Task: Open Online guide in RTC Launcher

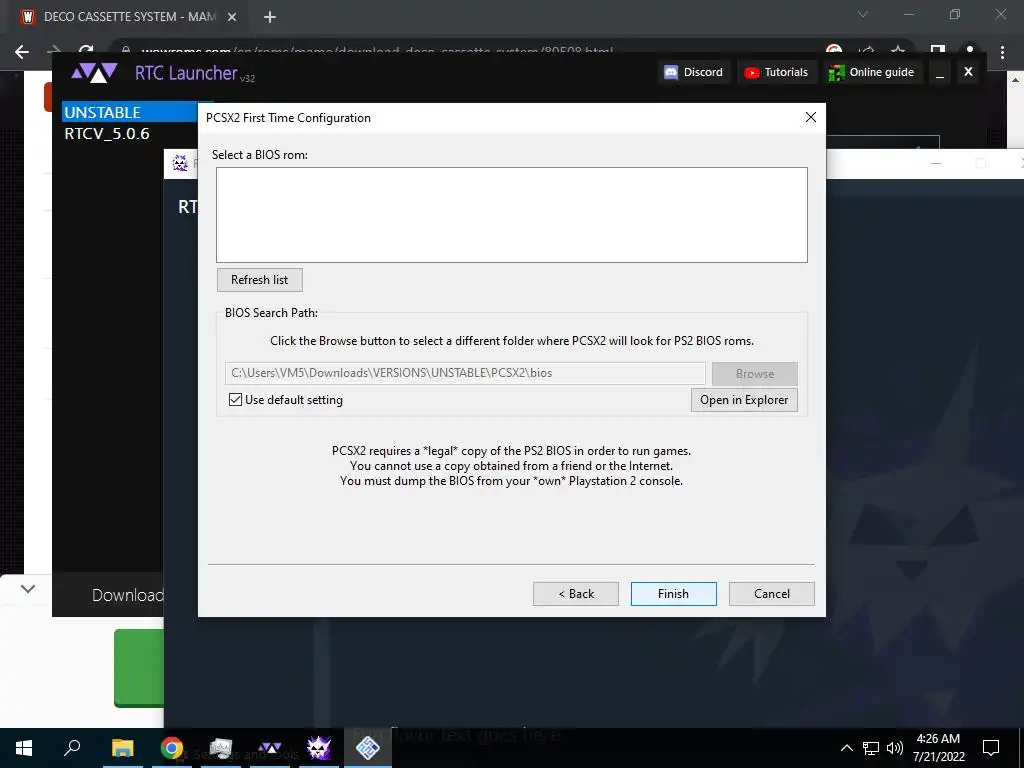Action: [871, 72]
